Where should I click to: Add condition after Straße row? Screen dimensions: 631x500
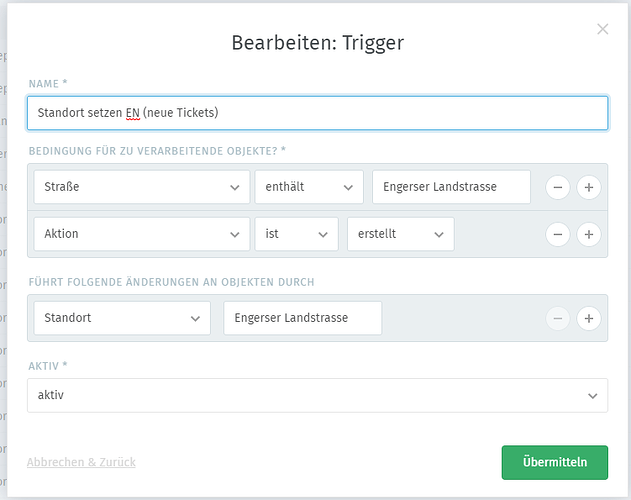pyautogui.click(x=589, y=187)
